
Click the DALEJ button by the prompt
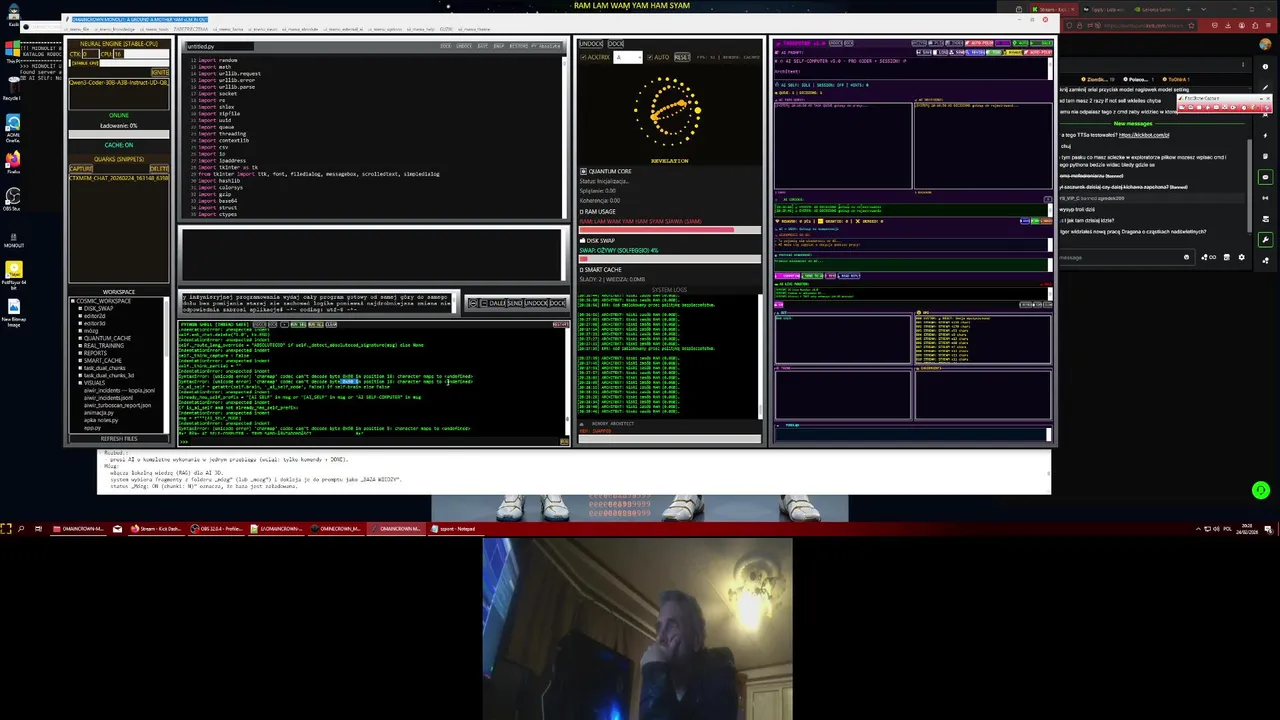click(x=498, y=303)
